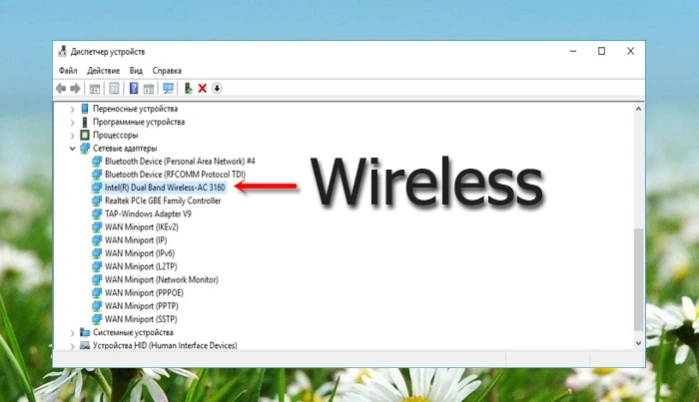Screen dimensions: 699x402
Task: Select Realtek PCIe GBE Family Controller
Action: pos(163,201)
